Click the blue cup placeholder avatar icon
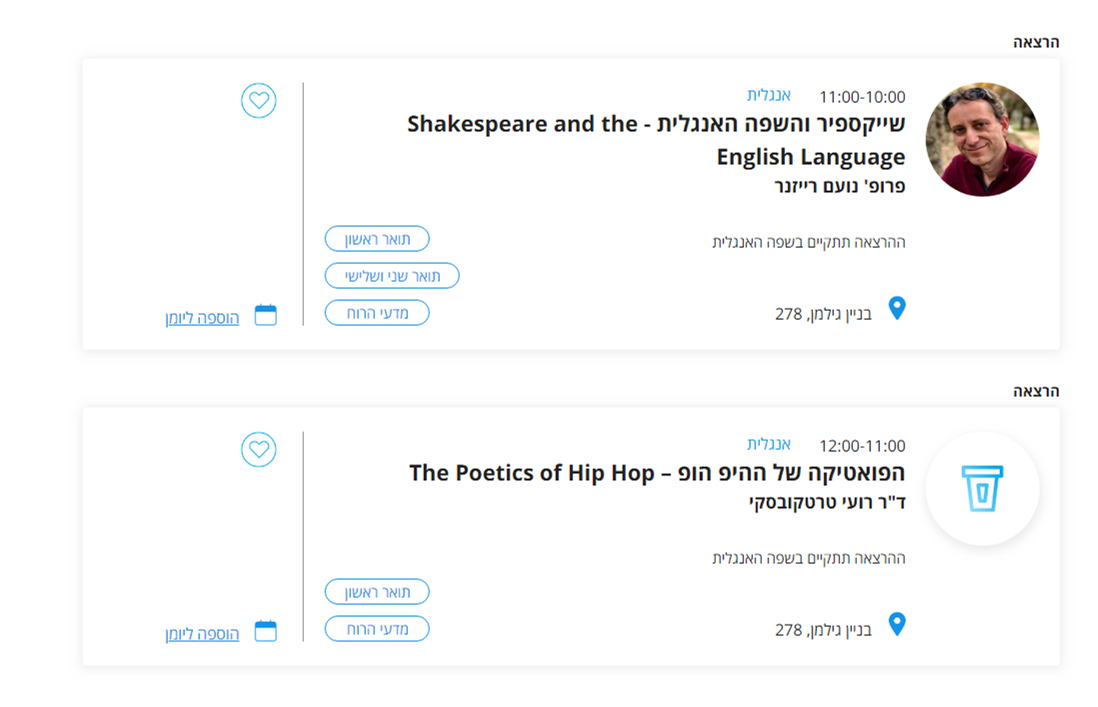1098x707 pixels. pos(982,489)
